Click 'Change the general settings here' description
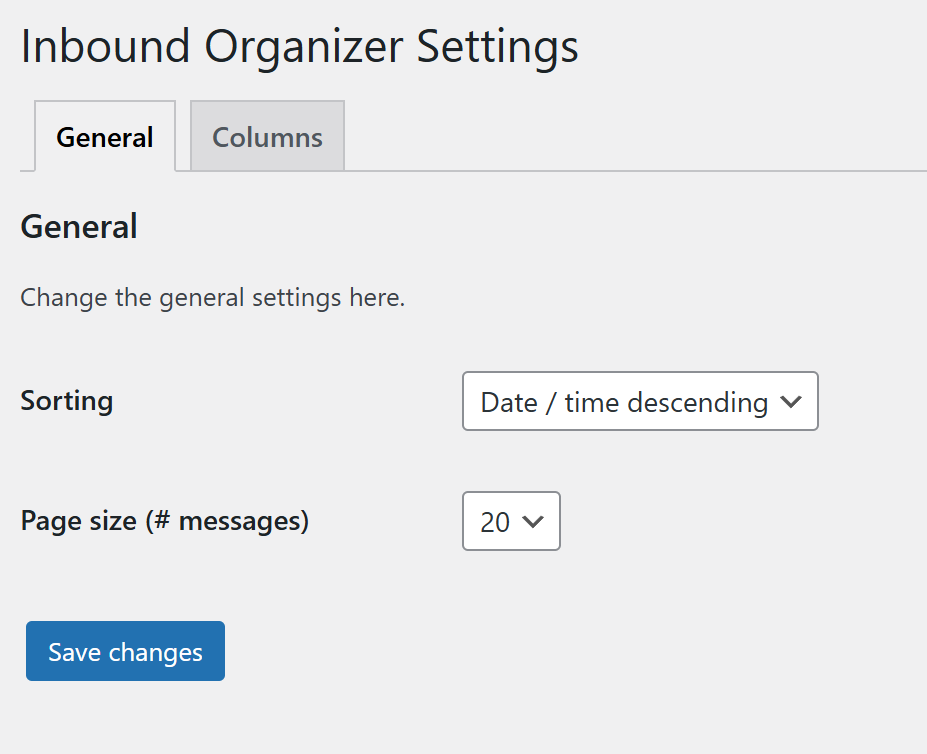Image resolution: width=927 pixels, height=754 pixels. (x=213, y=297)
